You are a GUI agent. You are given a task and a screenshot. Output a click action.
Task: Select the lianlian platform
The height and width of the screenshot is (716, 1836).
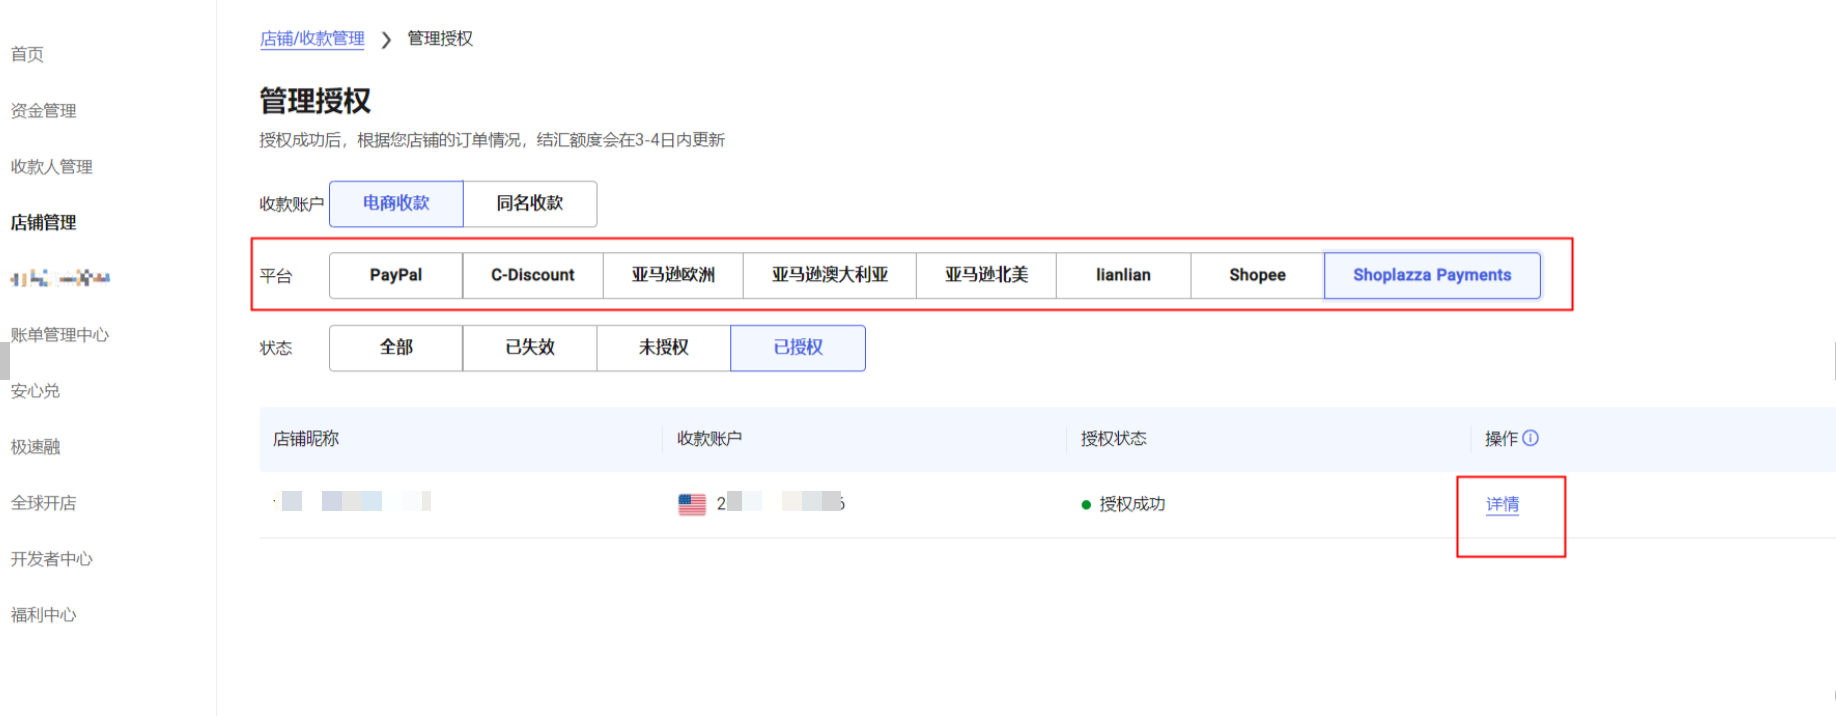tap(1123, 275)
